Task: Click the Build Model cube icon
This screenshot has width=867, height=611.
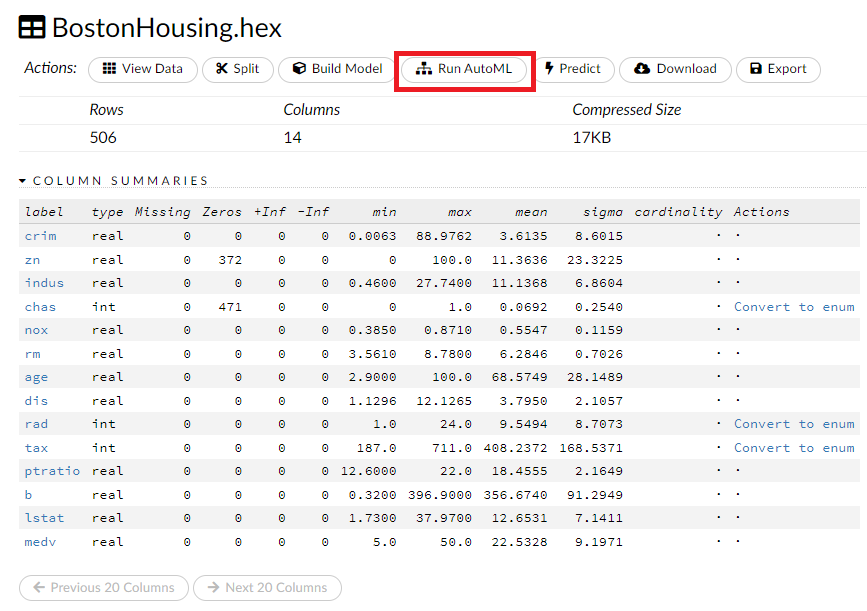Action: [299, 69]
